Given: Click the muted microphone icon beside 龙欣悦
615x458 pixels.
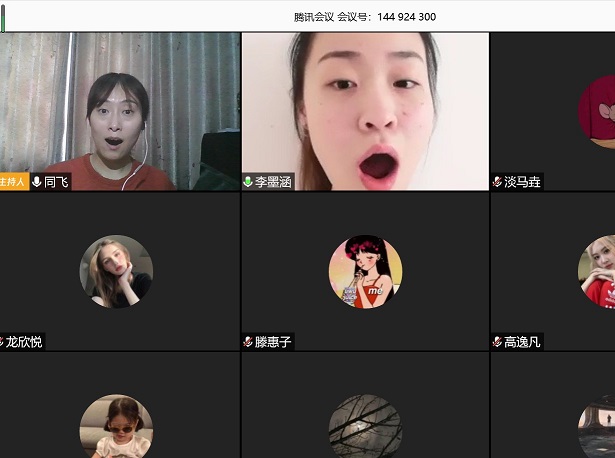Looking at the screenshot, I should point(2,342).
